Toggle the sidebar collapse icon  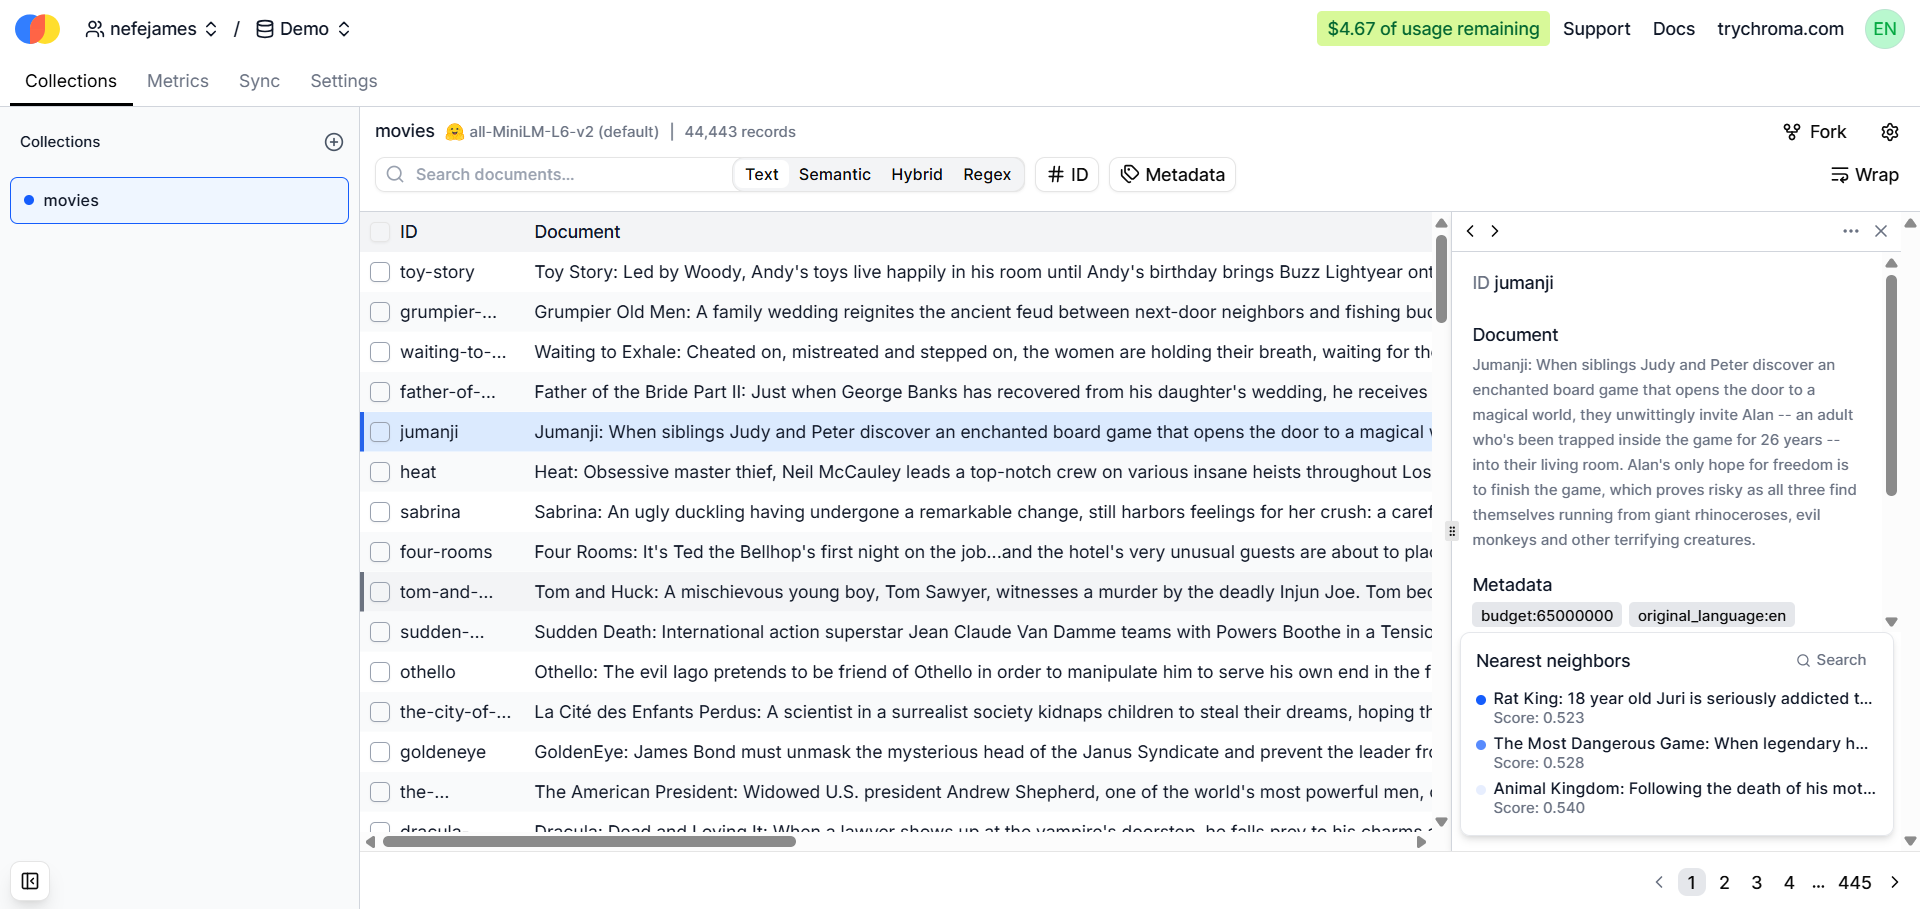pos(30,881)
